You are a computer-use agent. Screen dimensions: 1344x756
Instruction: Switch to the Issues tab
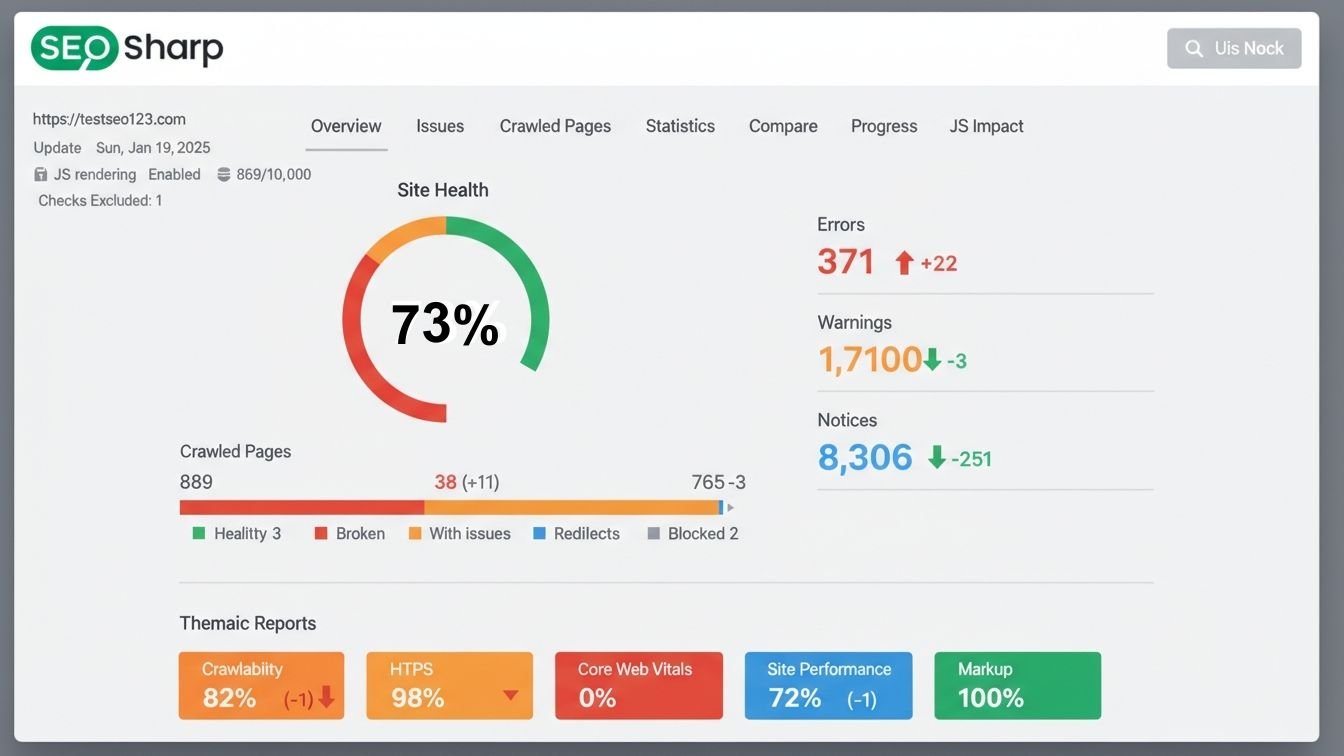[x=440, y=126]
